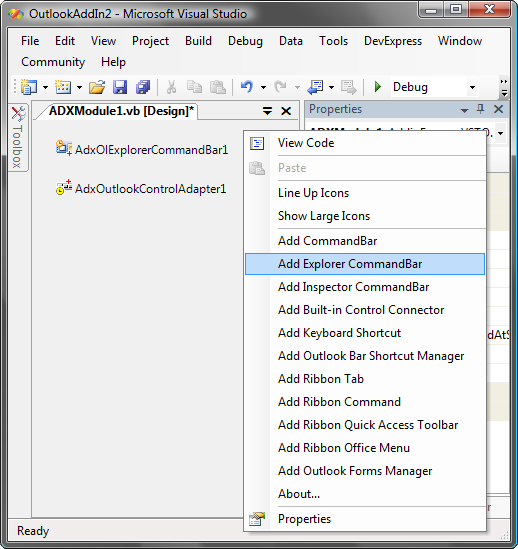Select the AdxOlExplorerCommandBar1 component icon
Screen dimensions: 518x549
pyautogui.click(x=64, y=148)
